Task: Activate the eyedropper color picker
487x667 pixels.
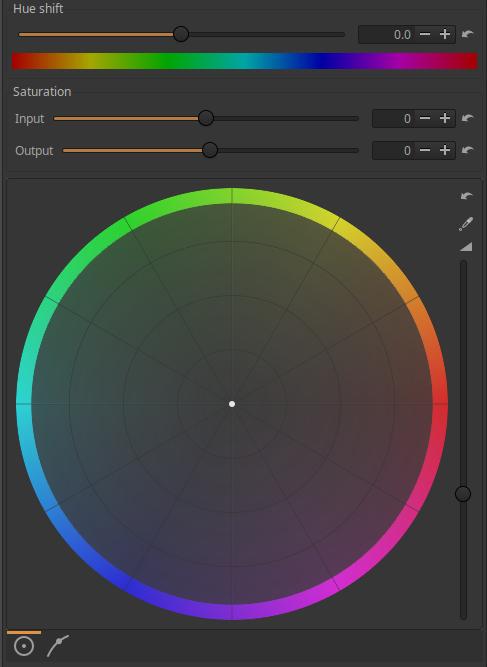Action: [466, 224]
